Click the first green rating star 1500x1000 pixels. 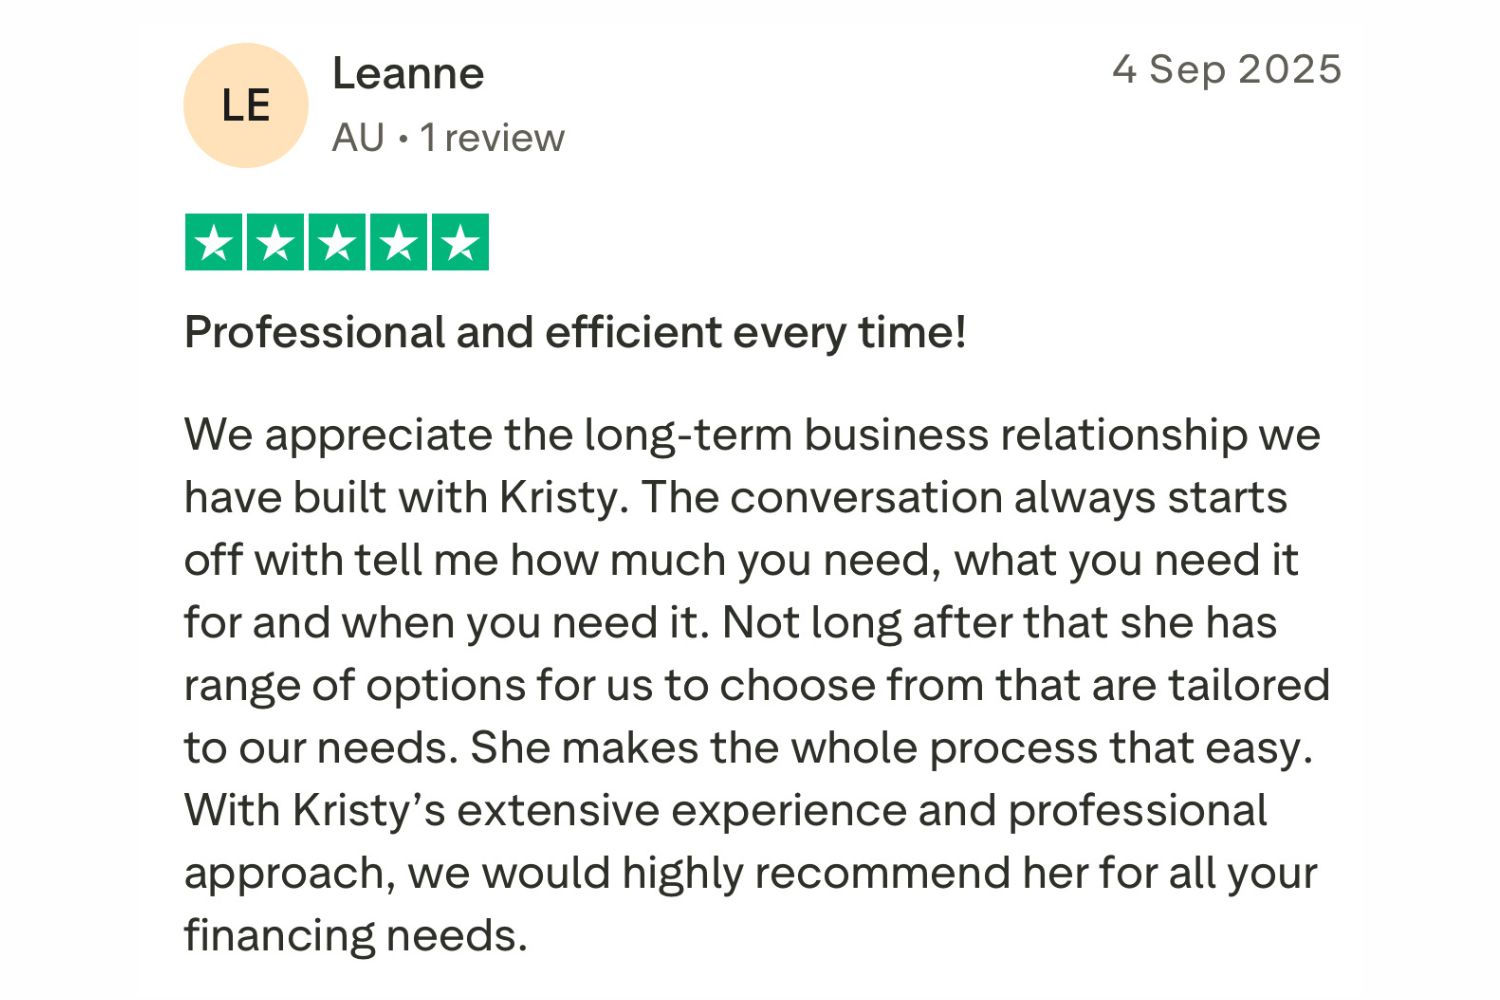(214, 242)
